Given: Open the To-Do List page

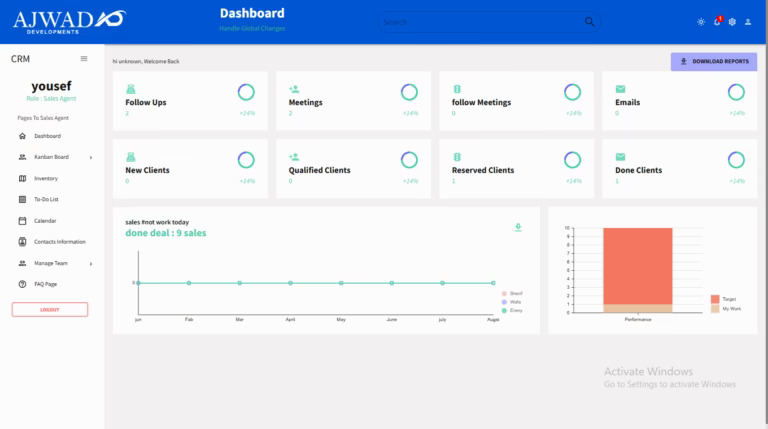Looking at the screenshot, I should click(47, 199).
